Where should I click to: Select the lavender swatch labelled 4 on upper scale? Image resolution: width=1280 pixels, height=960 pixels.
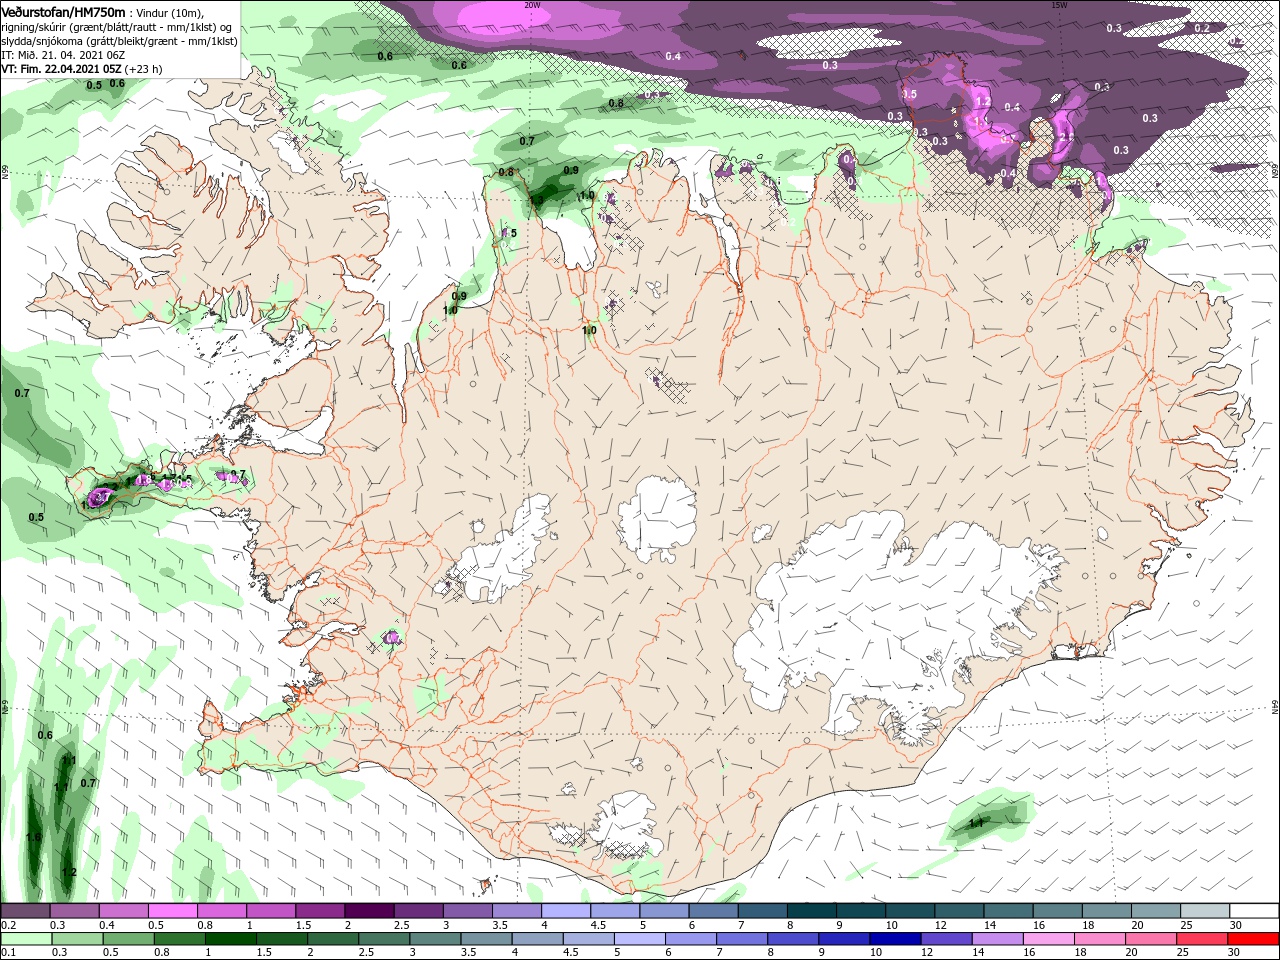(565, 912)
